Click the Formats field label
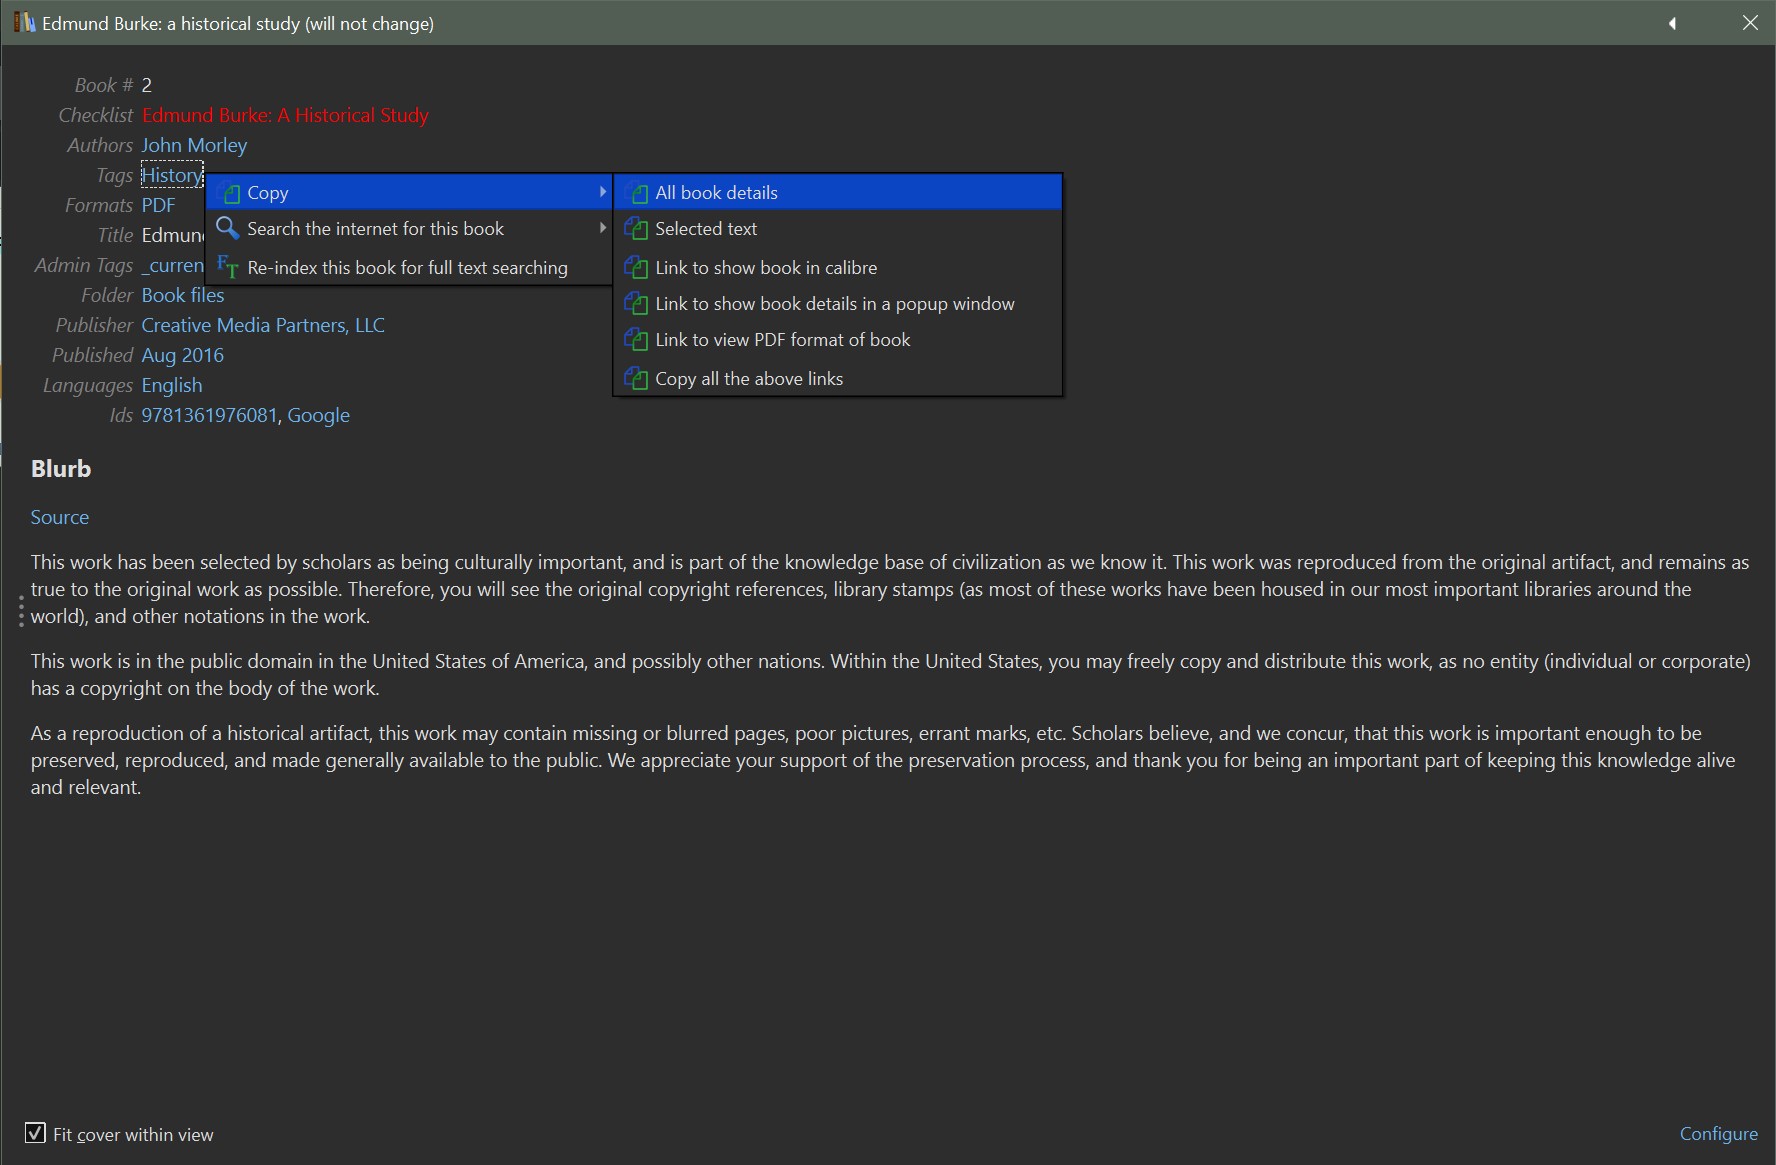Viewport: 1776px width, 1165px height. coord(99,205)
